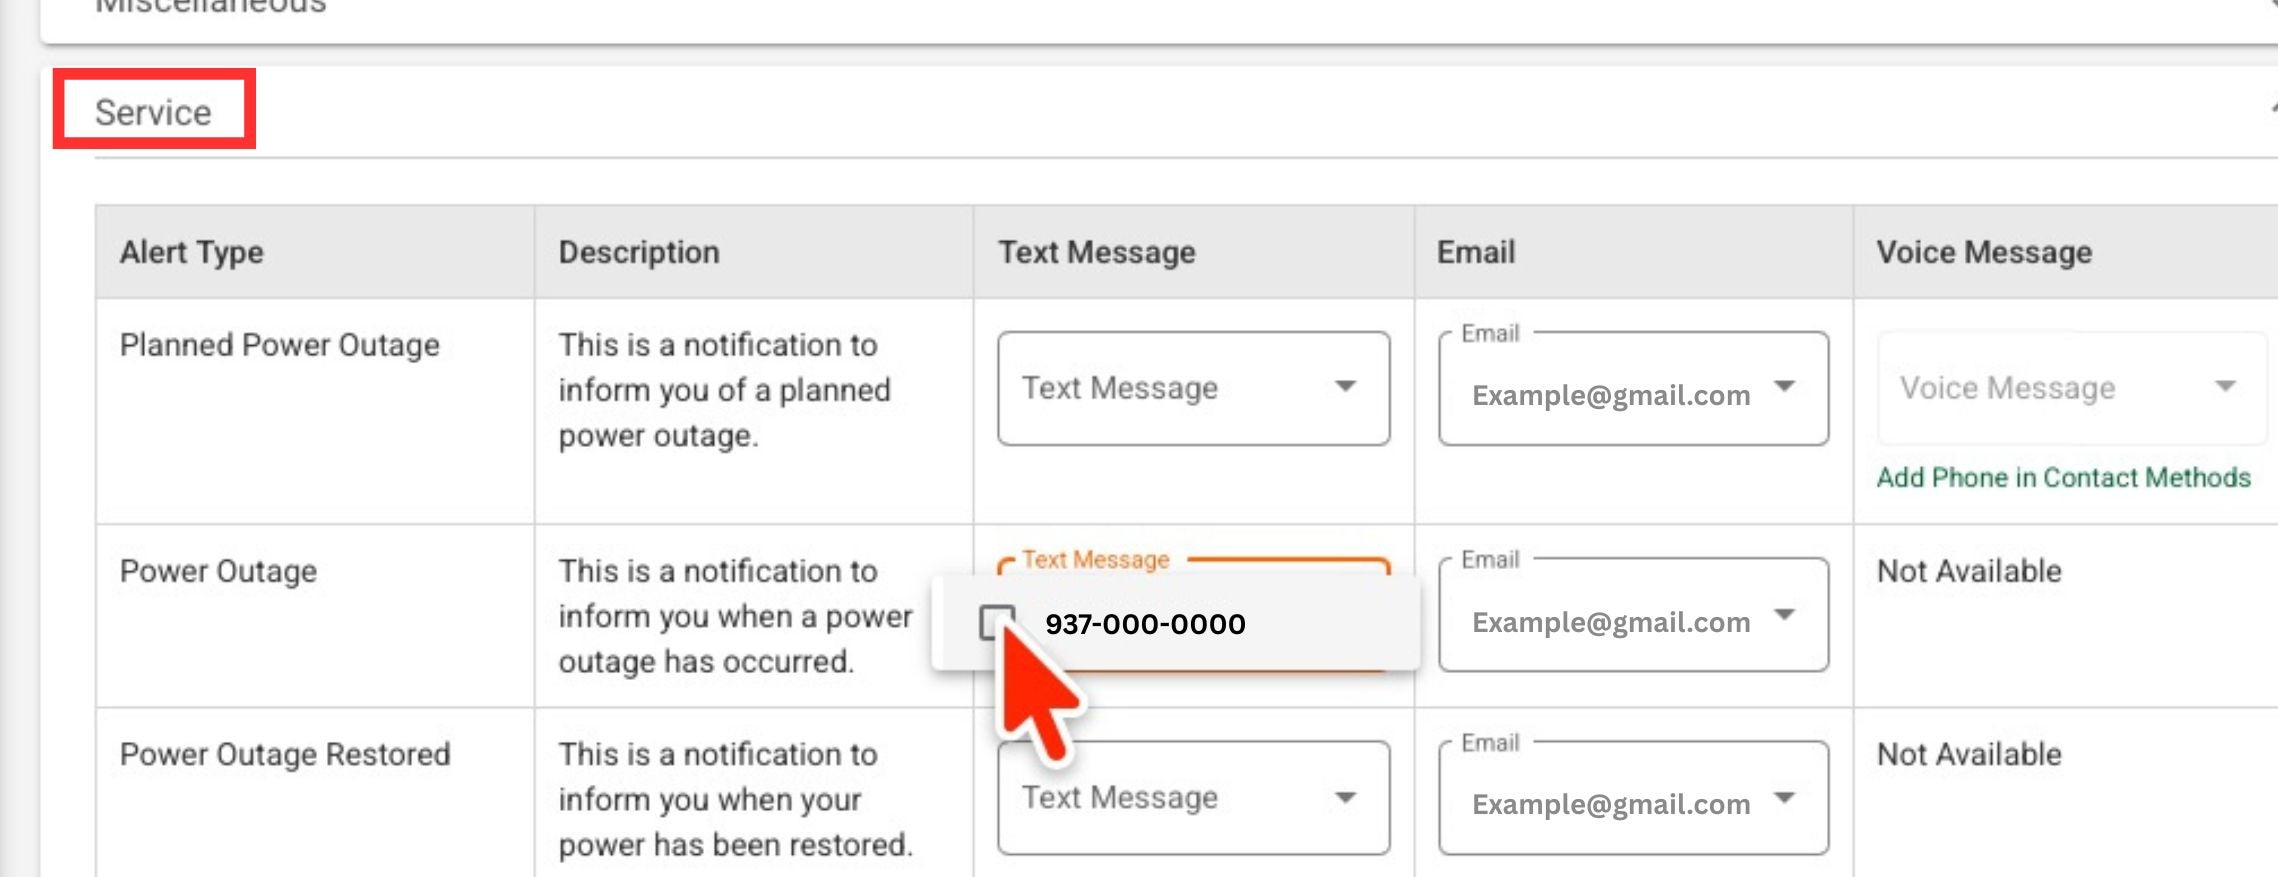This screenshot has width=2278, height=877.
Task: Open Planned Power Outage Voice Message dropdown
Action: coord(2071,388)
